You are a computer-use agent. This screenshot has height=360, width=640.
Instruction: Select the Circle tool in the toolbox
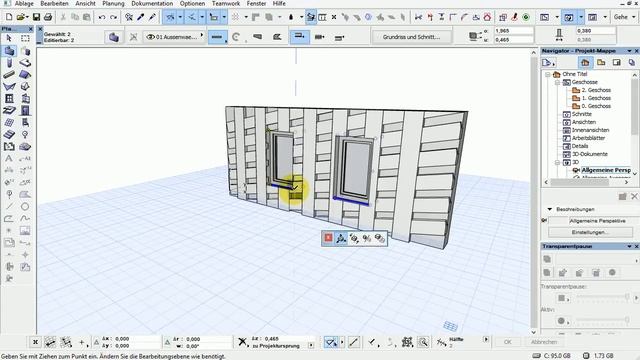pyautogui.click(x=25, y=207)
